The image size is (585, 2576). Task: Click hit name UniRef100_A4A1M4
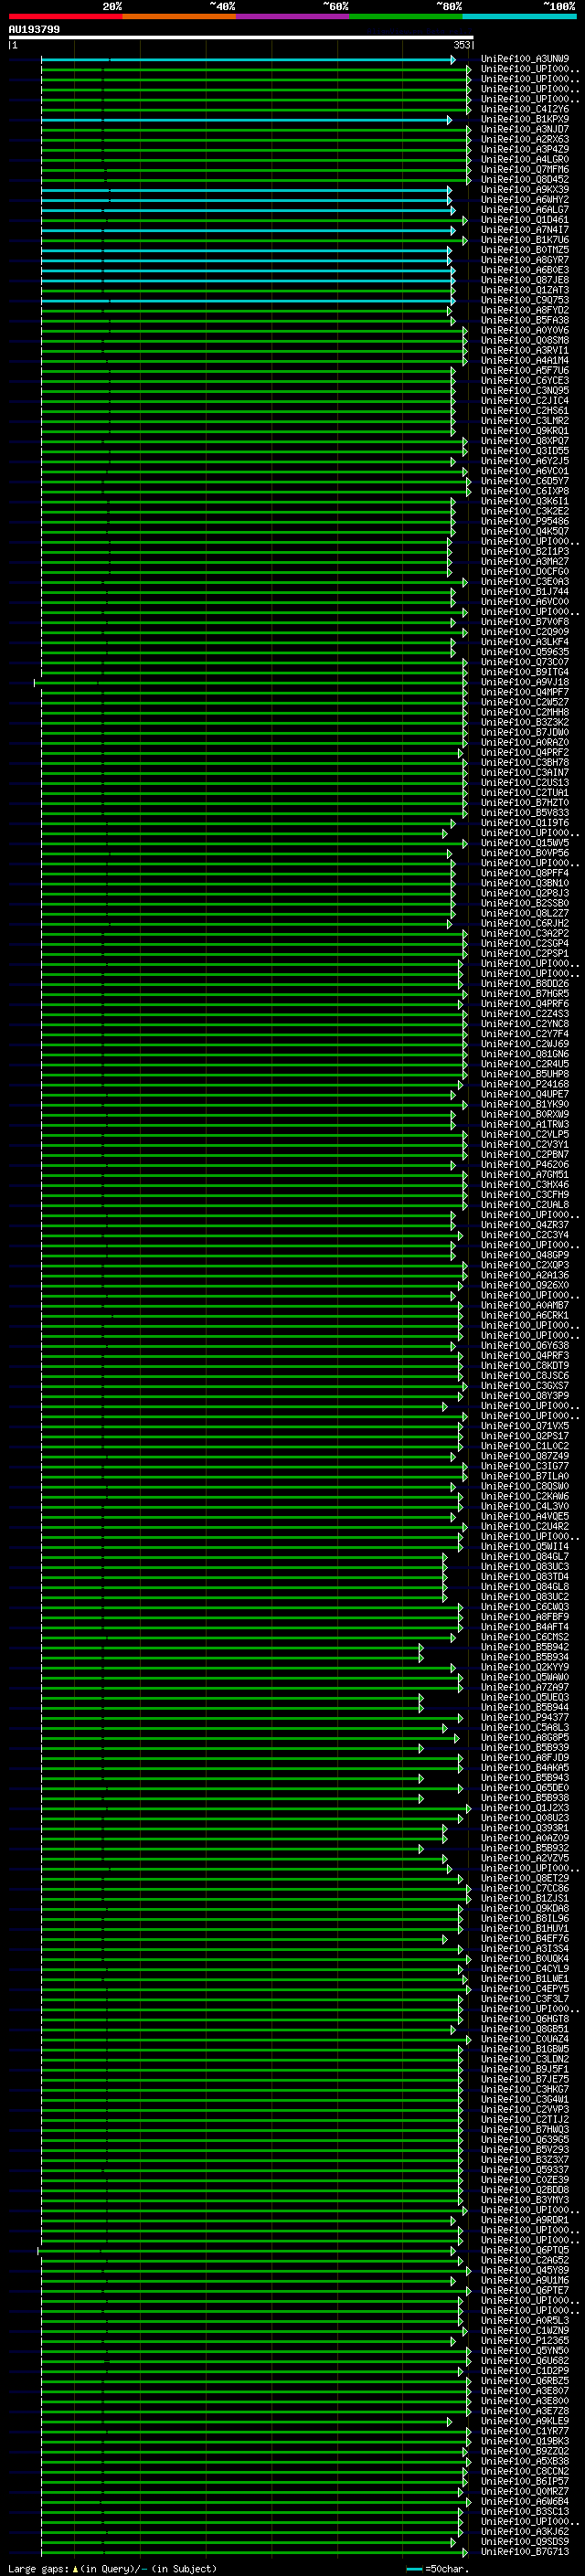[525, 360]
